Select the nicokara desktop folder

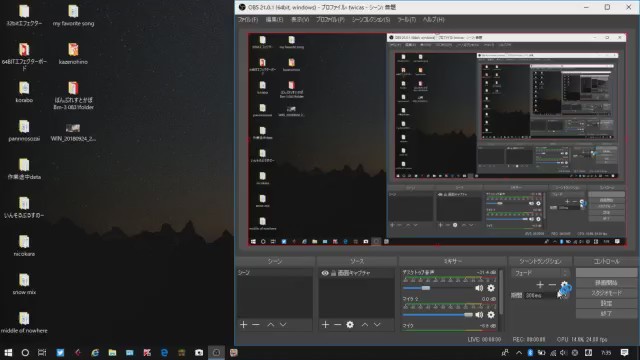[x=24, y=245]
